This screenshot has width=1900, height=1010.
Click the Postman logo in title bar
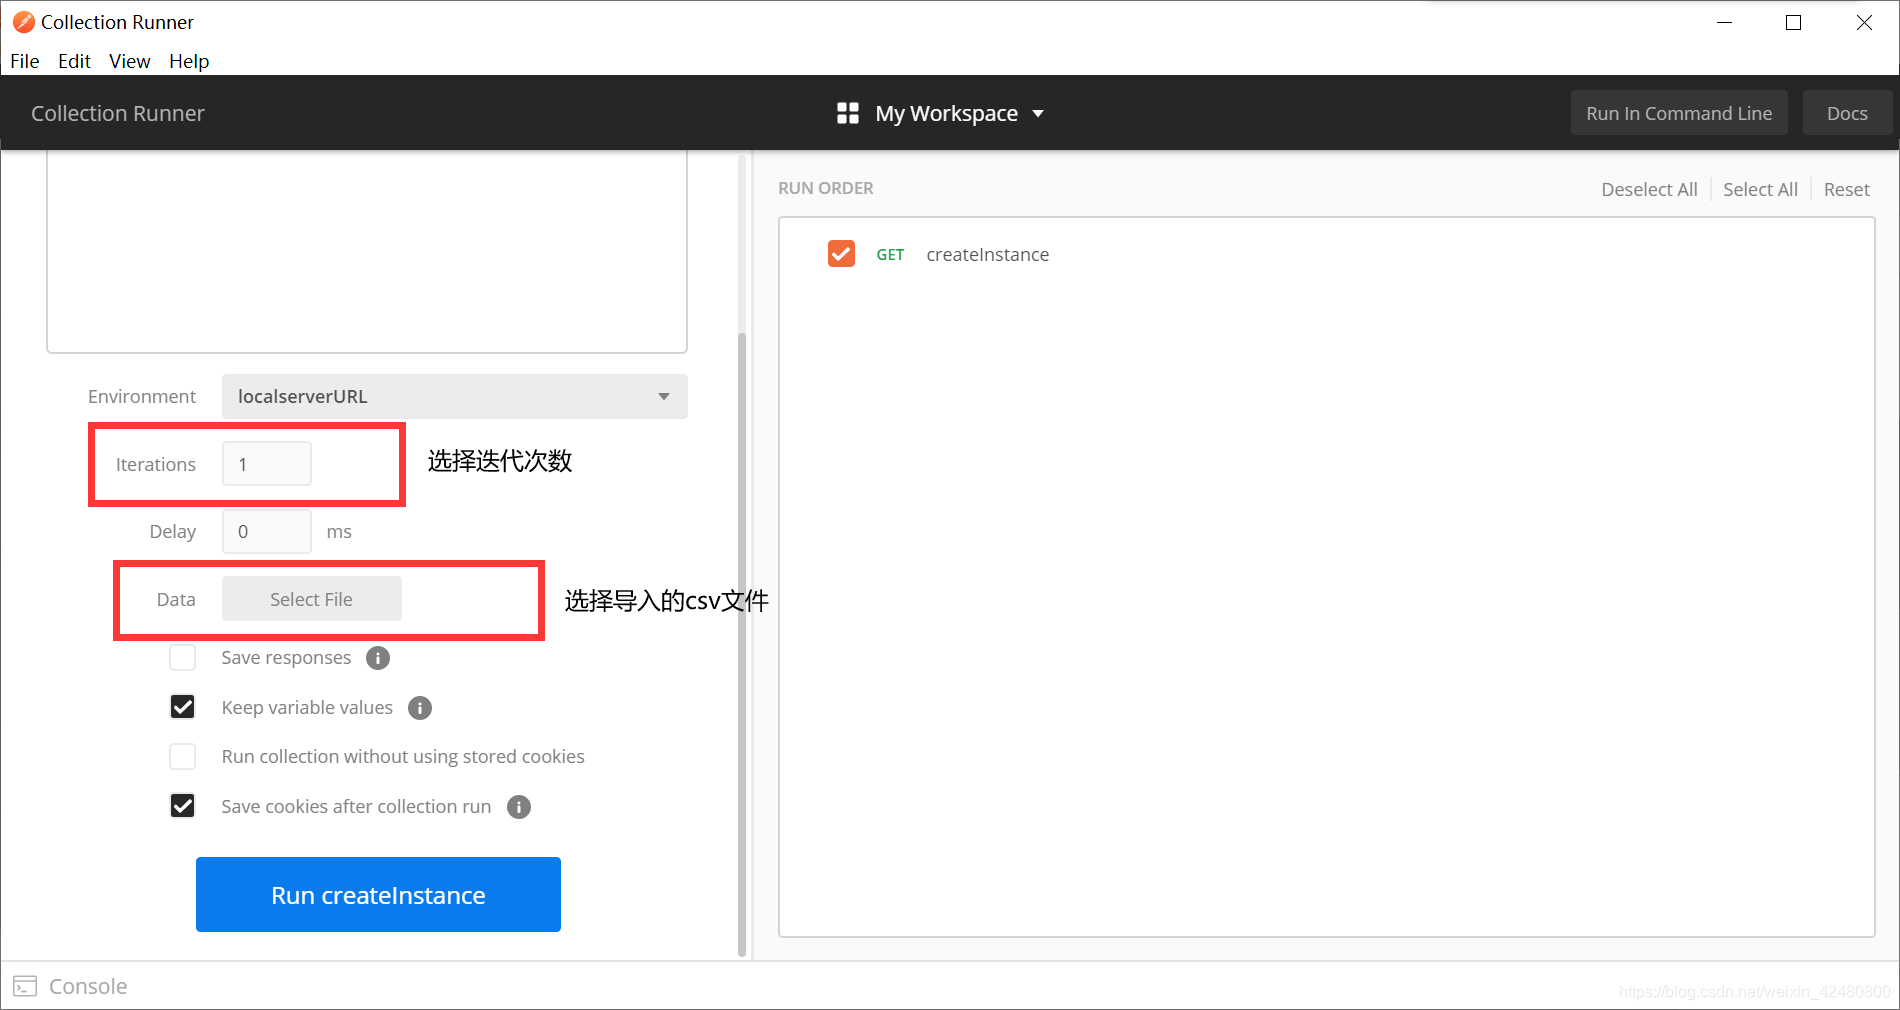pos(23,22)
